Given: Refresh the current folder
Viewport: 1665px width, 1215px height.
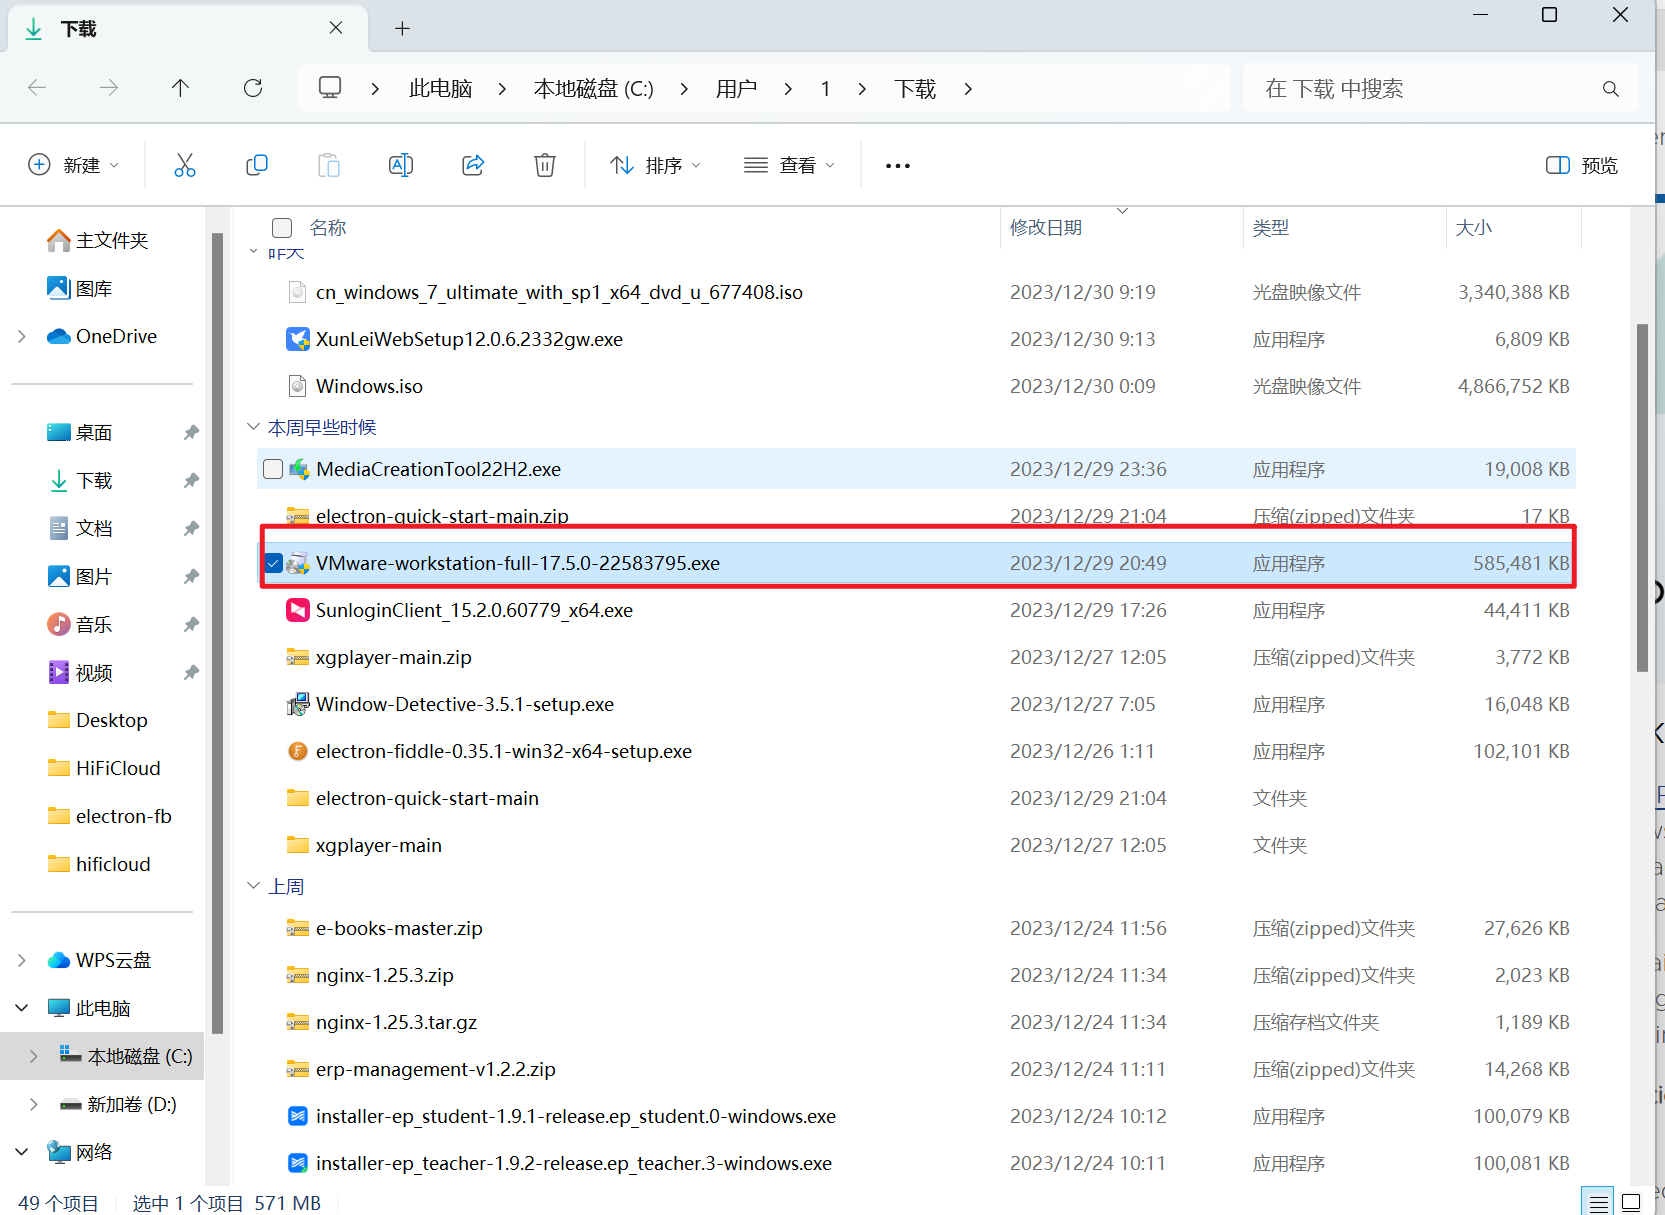Looking at the screenshot, I should pos(253,88).
